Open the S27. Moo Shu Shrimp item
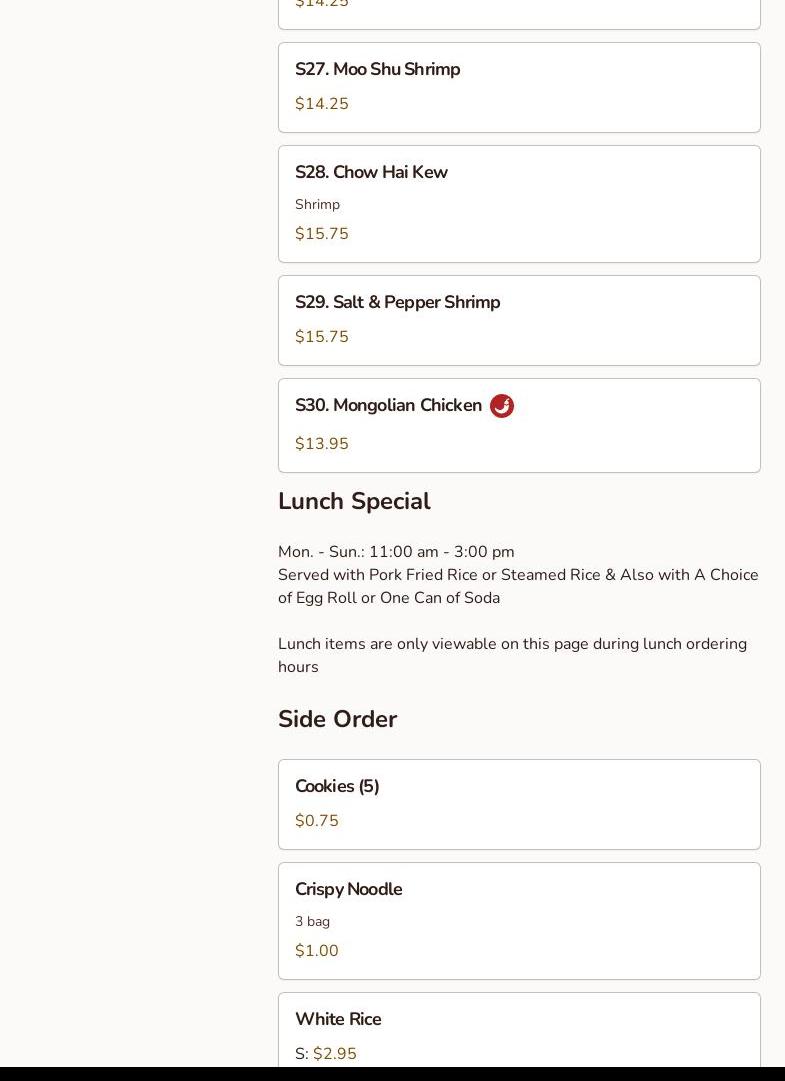Viewport: 785px width, 1081px height. coord(377,69)
